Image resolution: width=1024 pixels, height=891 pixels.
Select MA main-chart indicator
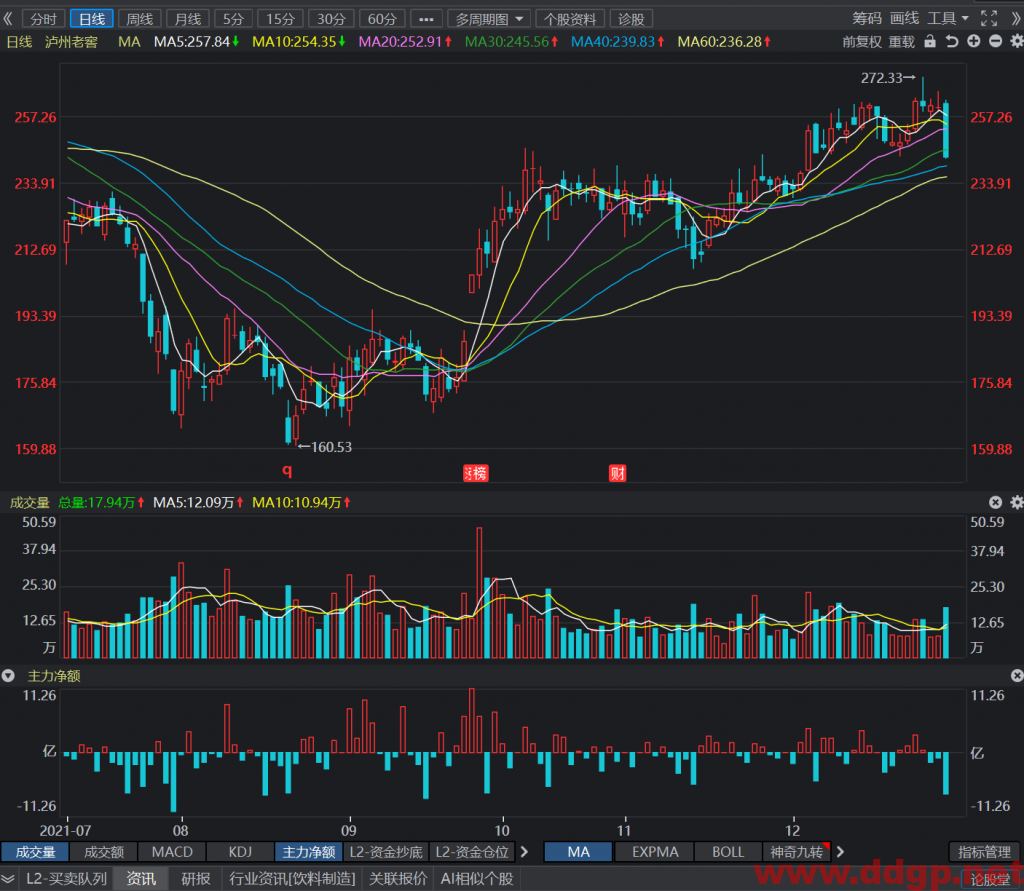click(578, 852)
